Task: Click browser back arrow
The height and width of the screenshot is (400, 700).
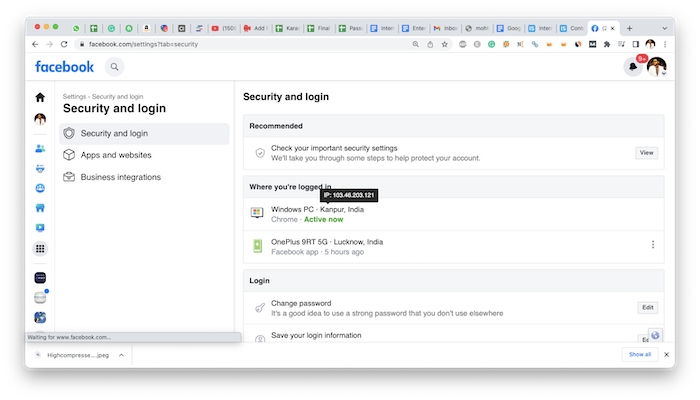Action: pos(35,44)
